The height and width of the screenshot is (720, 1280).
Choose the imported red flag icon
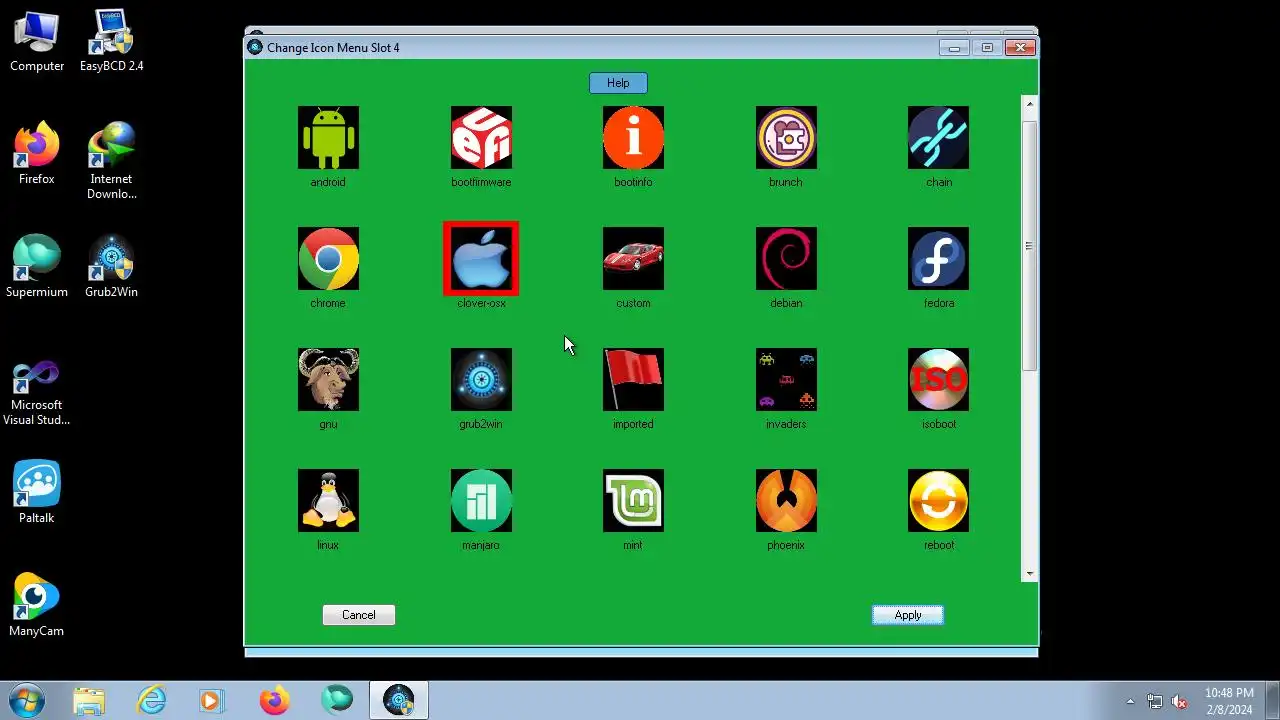[633, 380]
